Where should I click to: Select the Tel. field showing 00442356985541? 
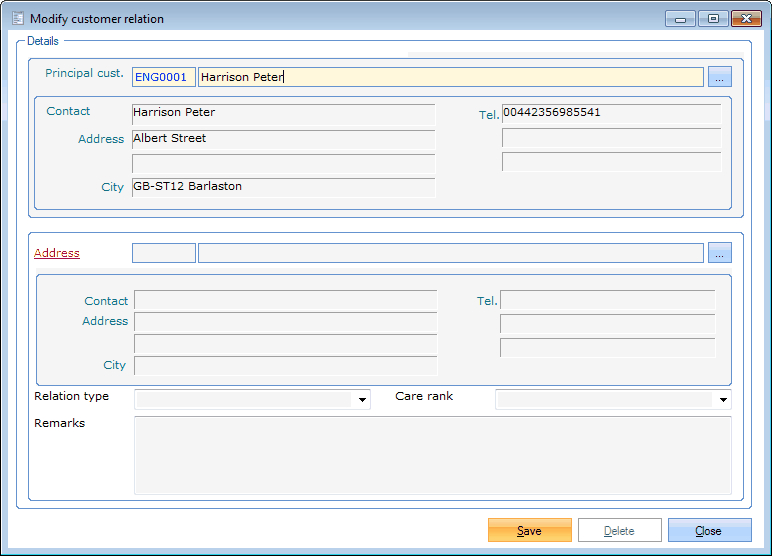611,113
